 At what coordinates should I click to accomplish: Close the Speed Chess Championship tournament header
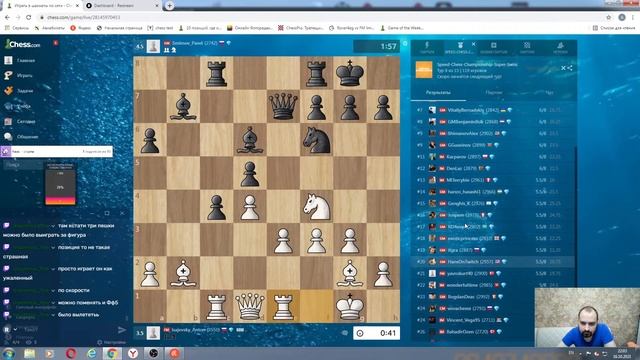[x=563, y=68]
